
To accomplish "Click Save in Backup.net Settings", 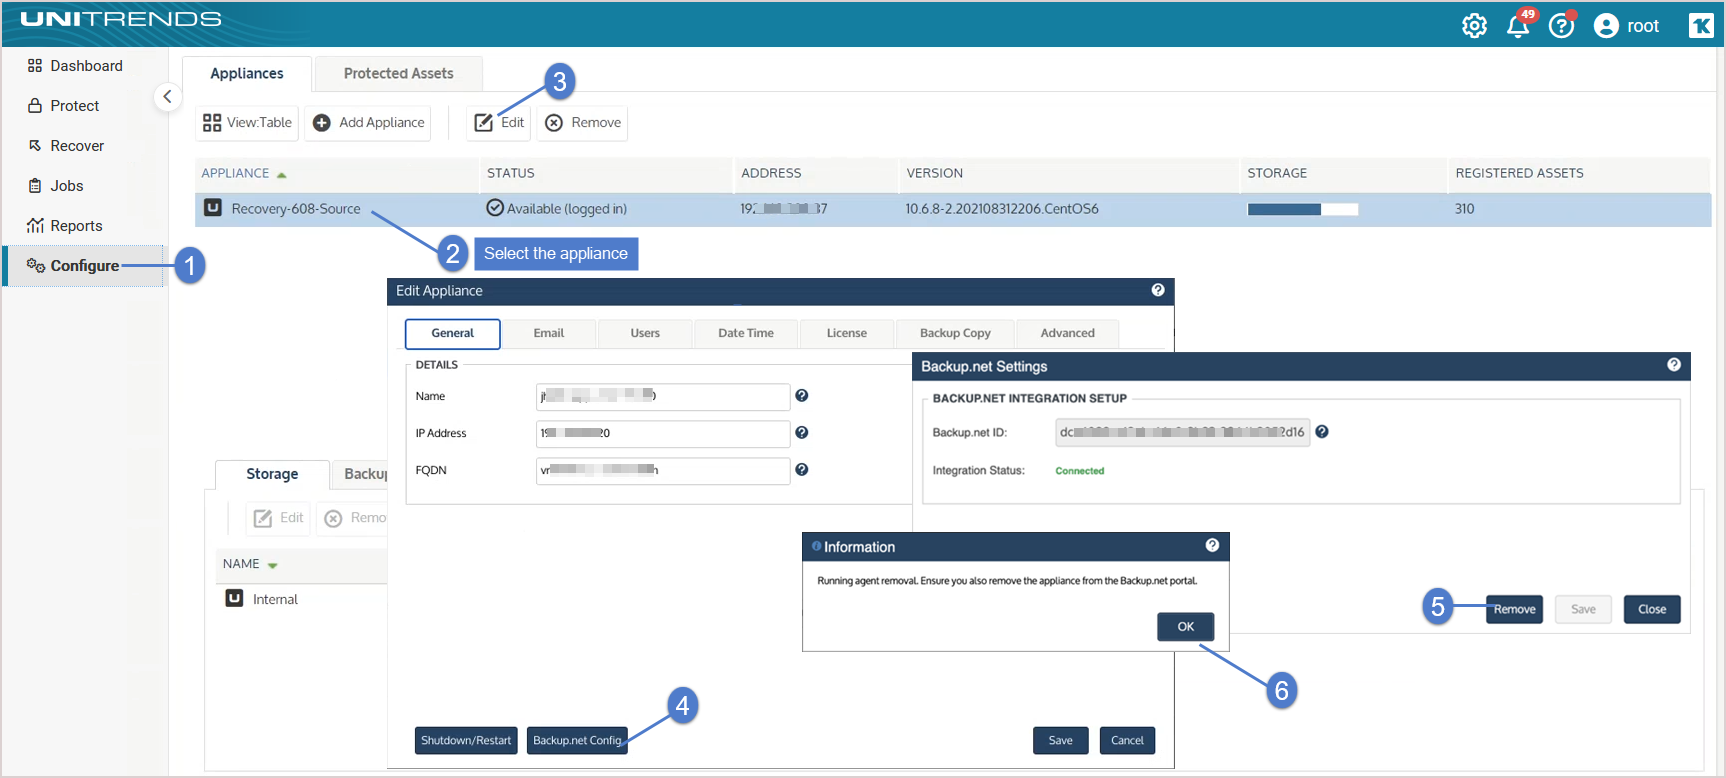I will point(1583,610).
